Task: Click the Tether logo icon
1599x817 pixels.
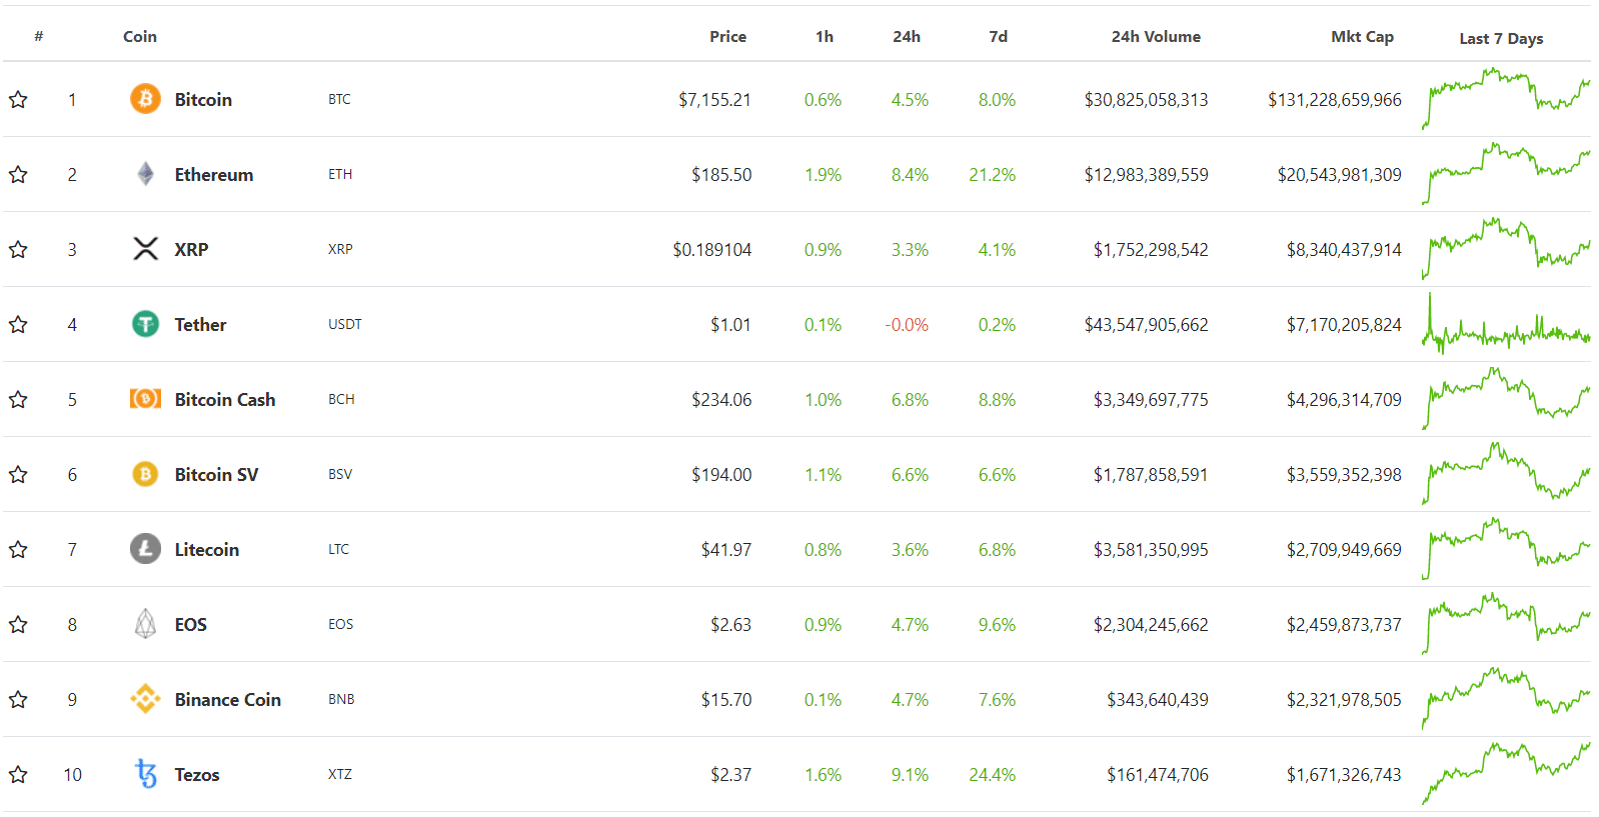Action: click(145, 324)
